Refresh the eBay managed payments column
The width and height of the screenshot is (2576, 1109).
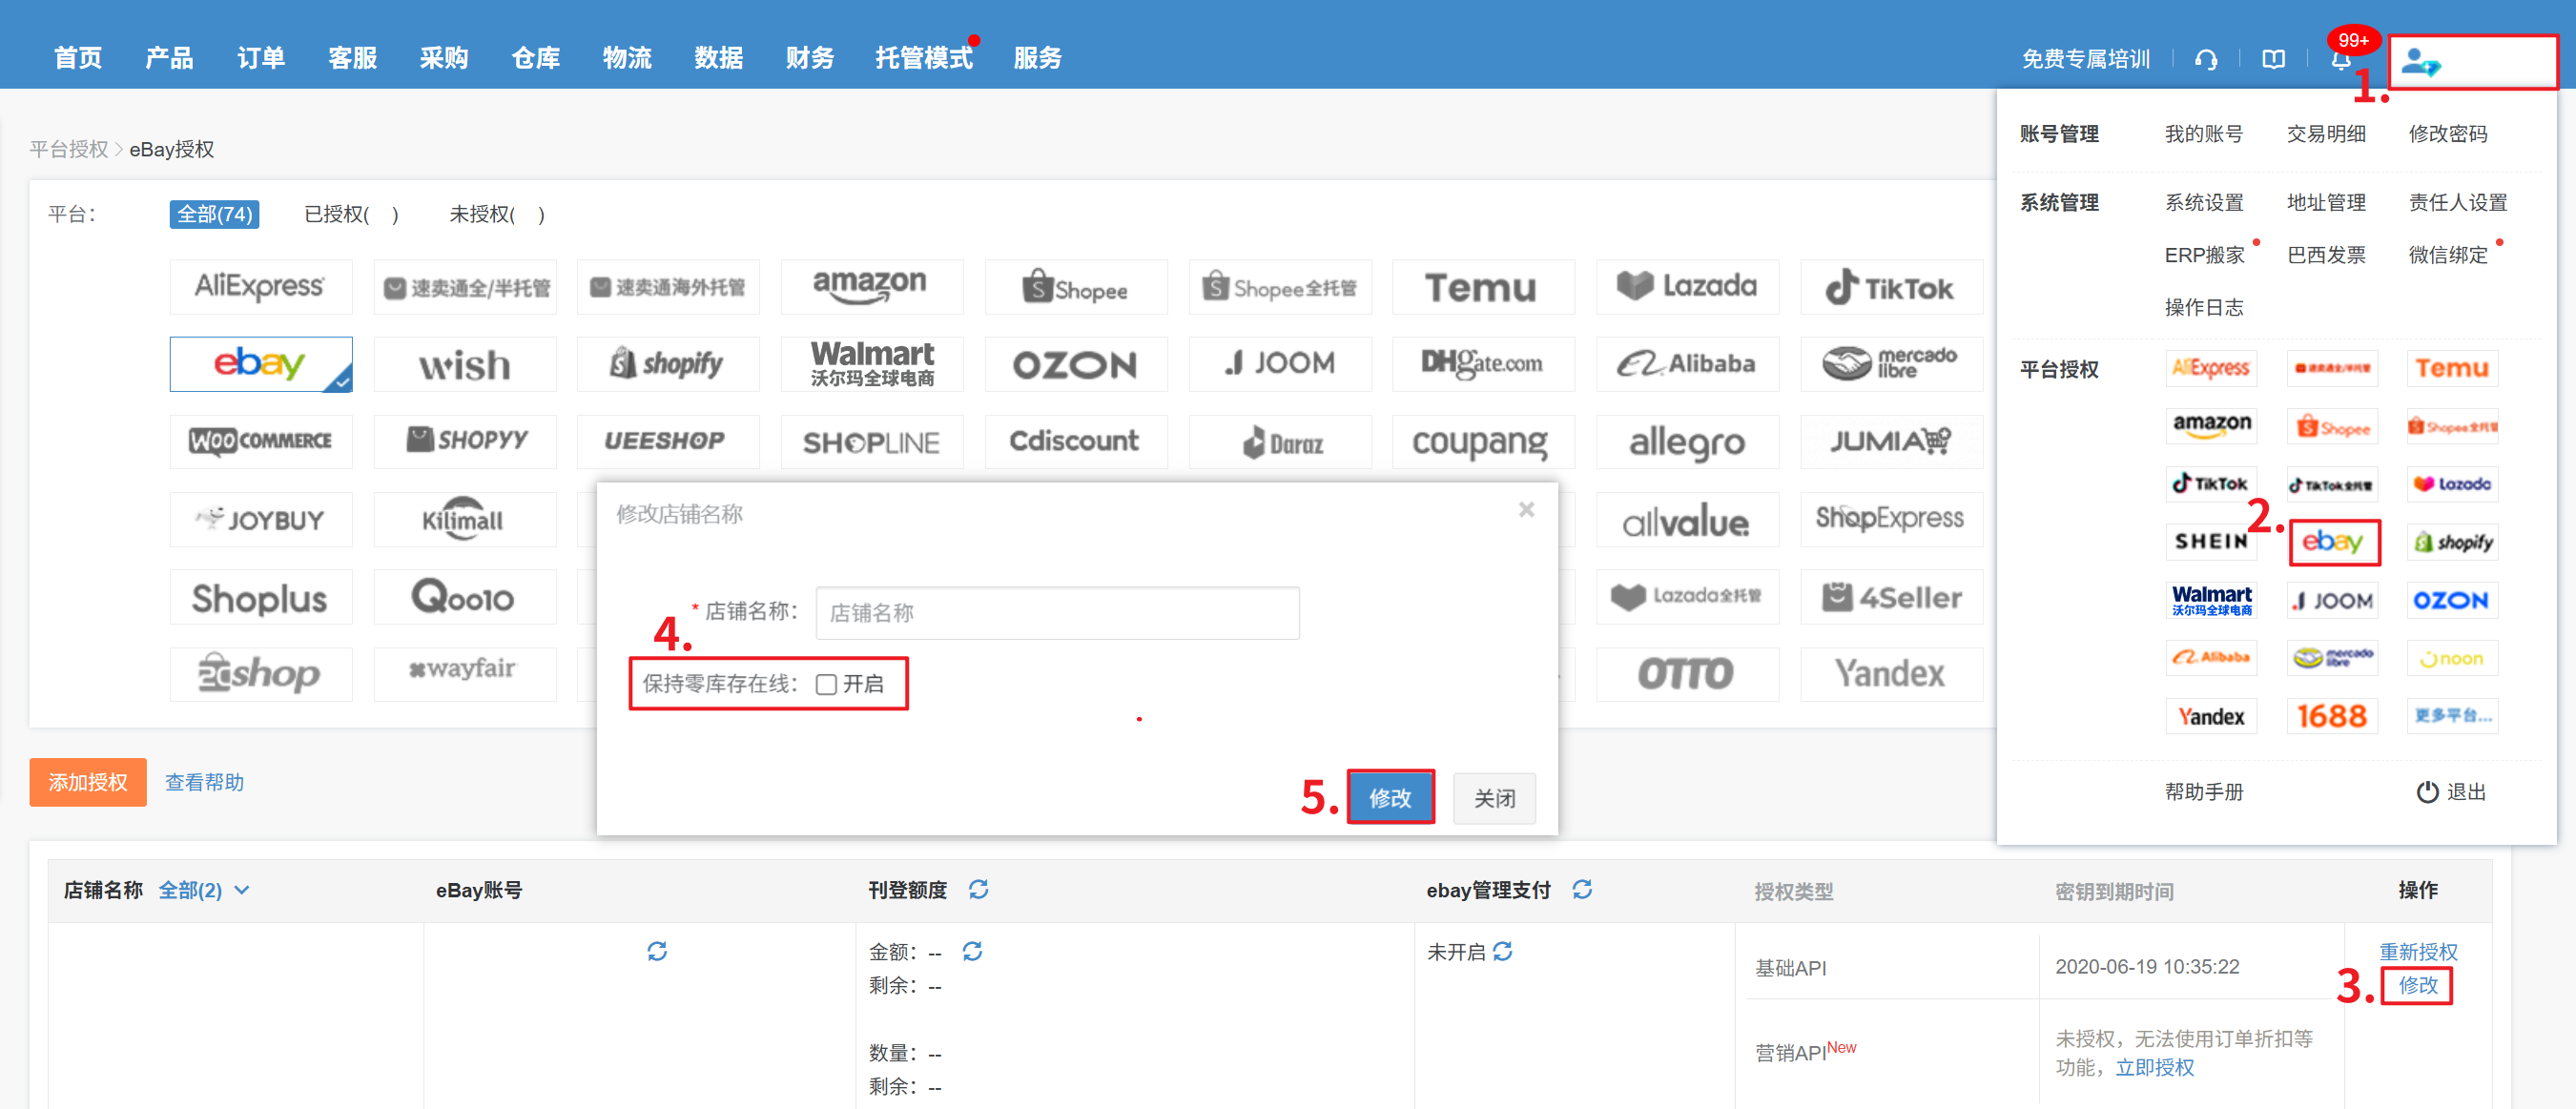click(x=1581, y=889)
